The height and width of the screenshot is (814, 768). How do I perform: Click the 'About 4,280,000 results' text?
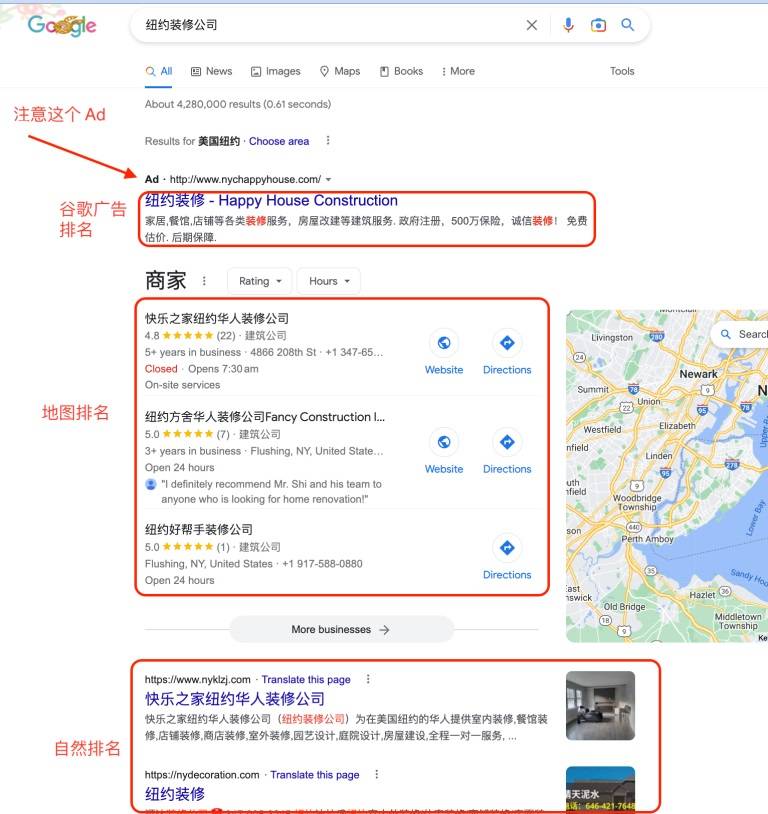(x=238, y=104)
